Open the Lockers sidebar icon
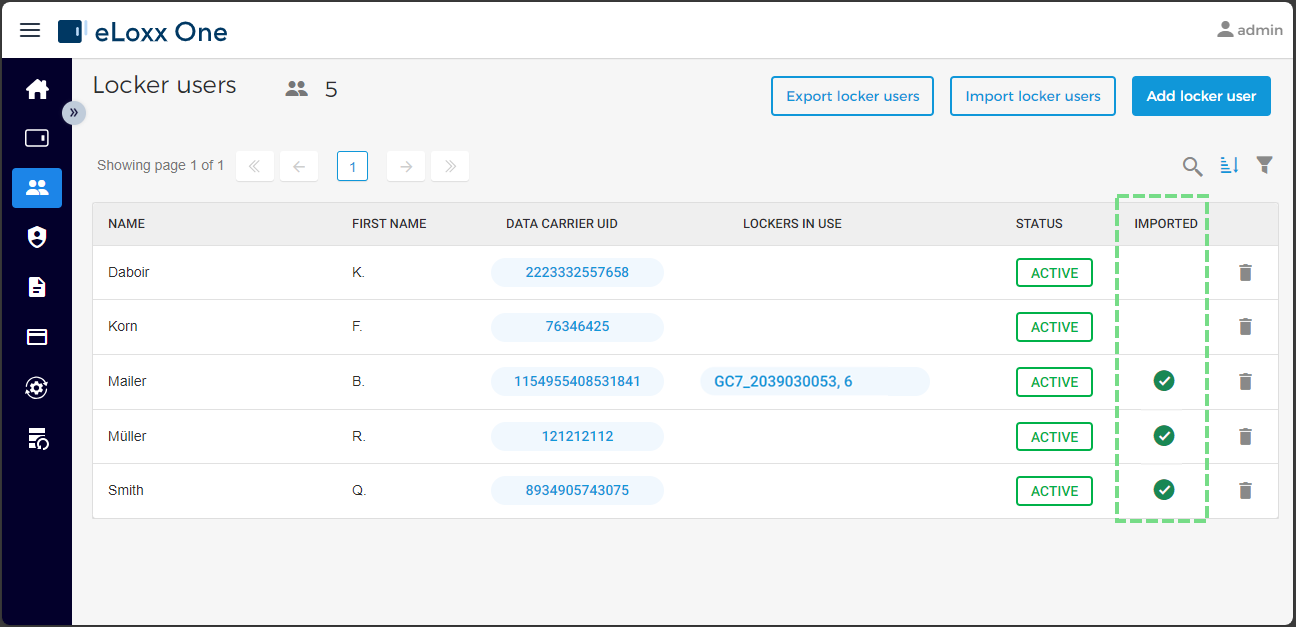The width and height of the screenshot is (1296, 627). (37, 138)
